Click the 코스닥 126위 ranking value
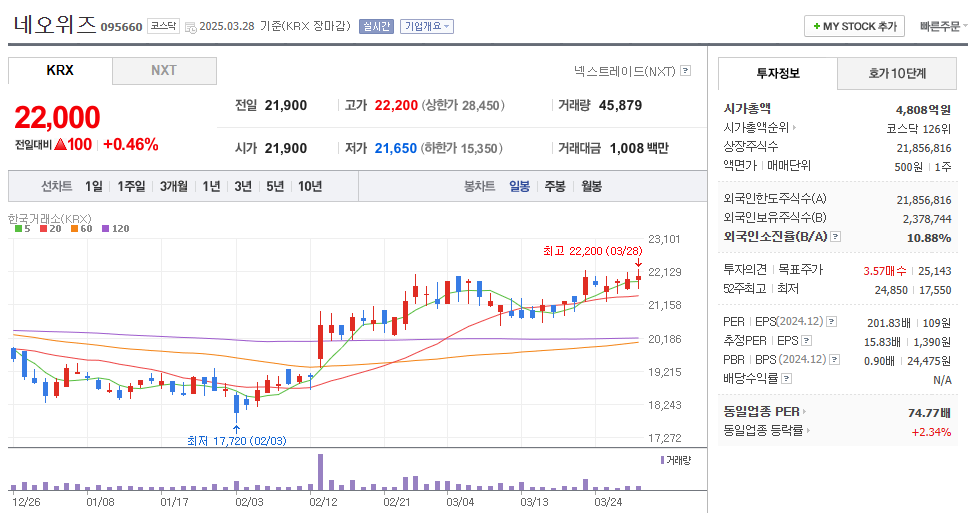The image size is (973, 513). [918, 129]
